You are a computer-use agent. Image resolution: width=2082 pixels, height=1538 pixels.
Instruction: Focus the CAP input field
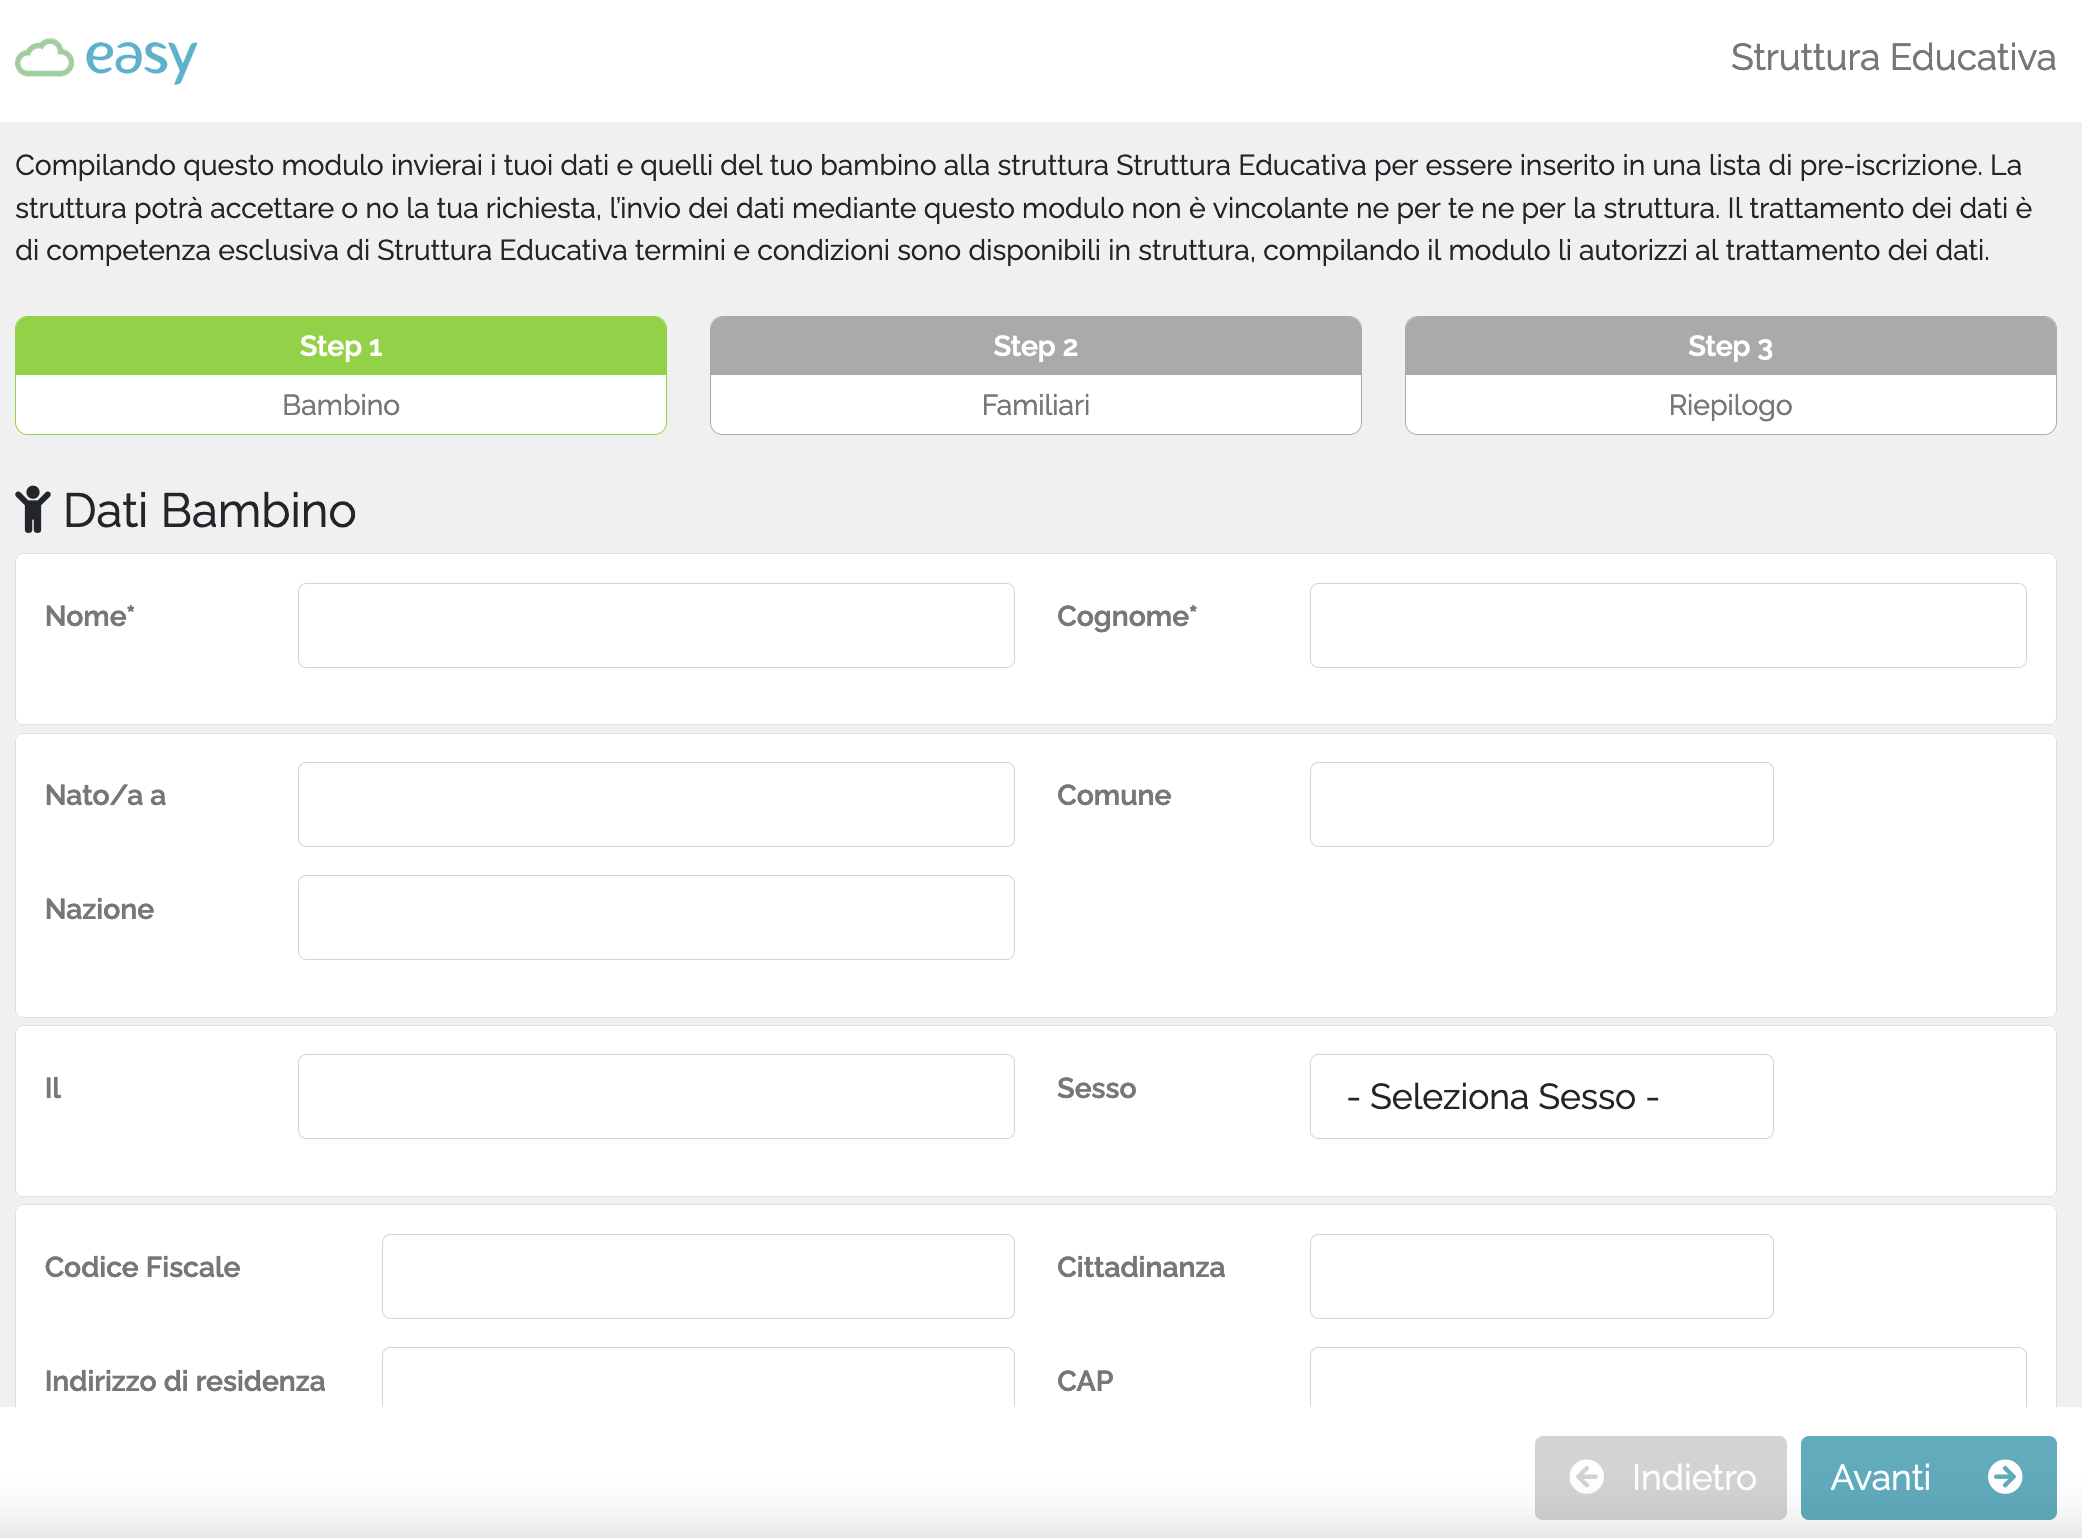[1667, 1380]
